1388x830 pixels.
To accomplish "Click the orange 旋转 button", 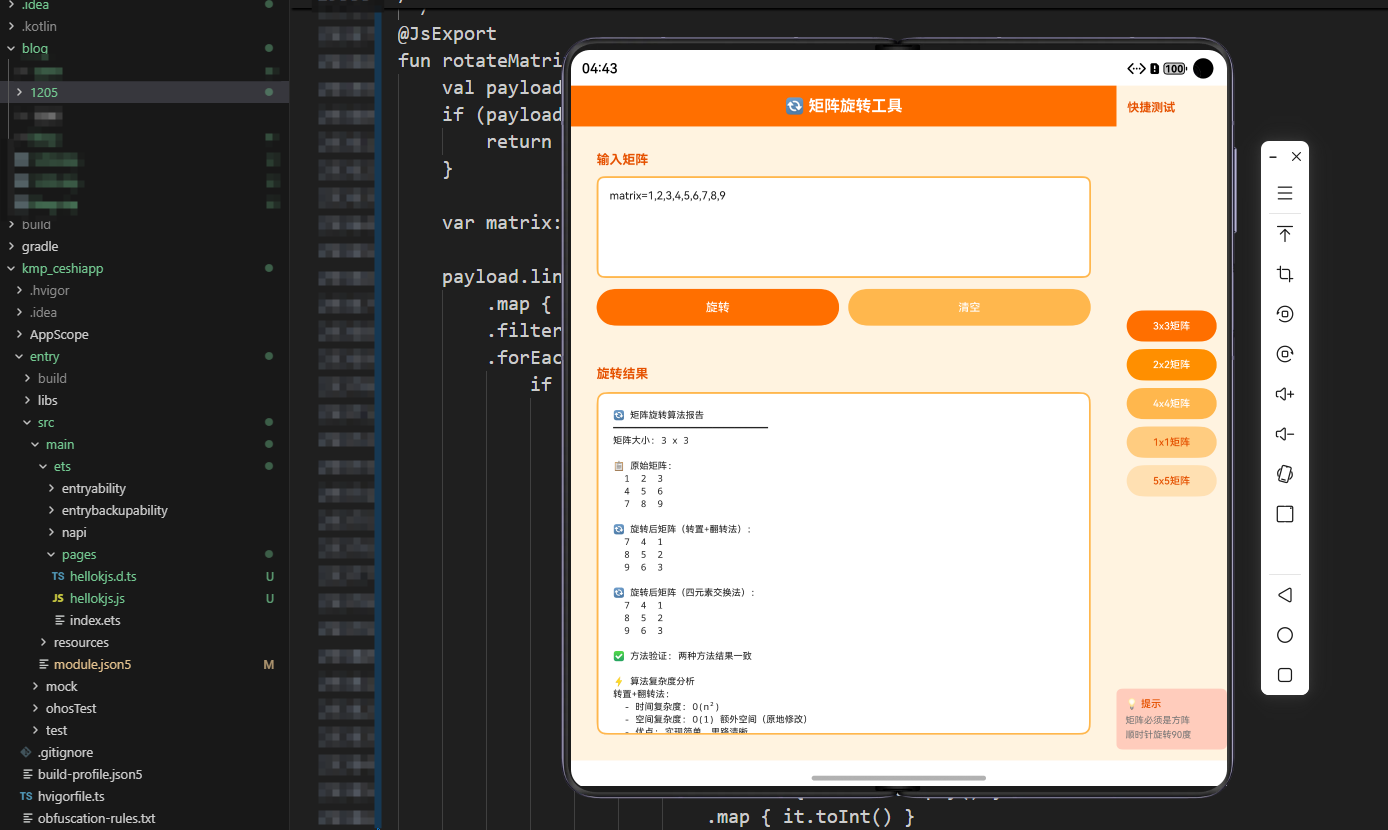I will 718,307.
